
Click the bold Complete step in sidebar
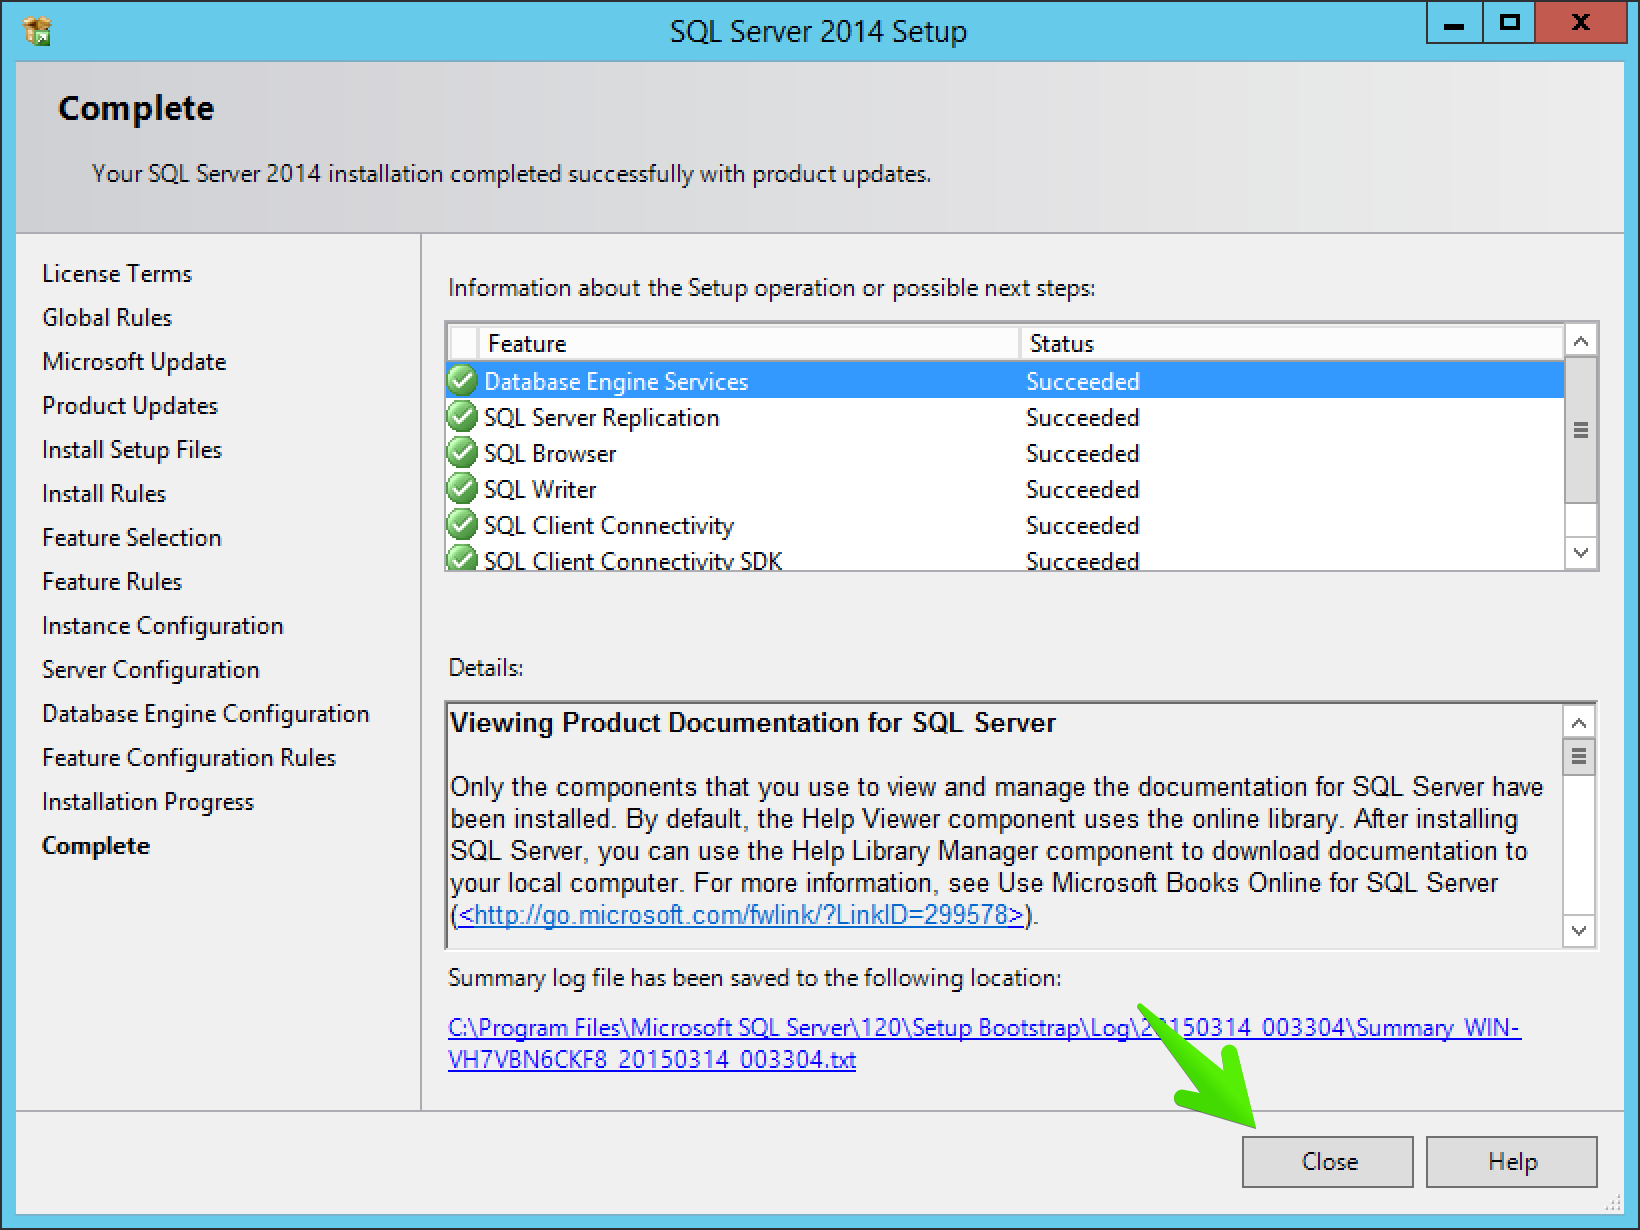(96, 845)
